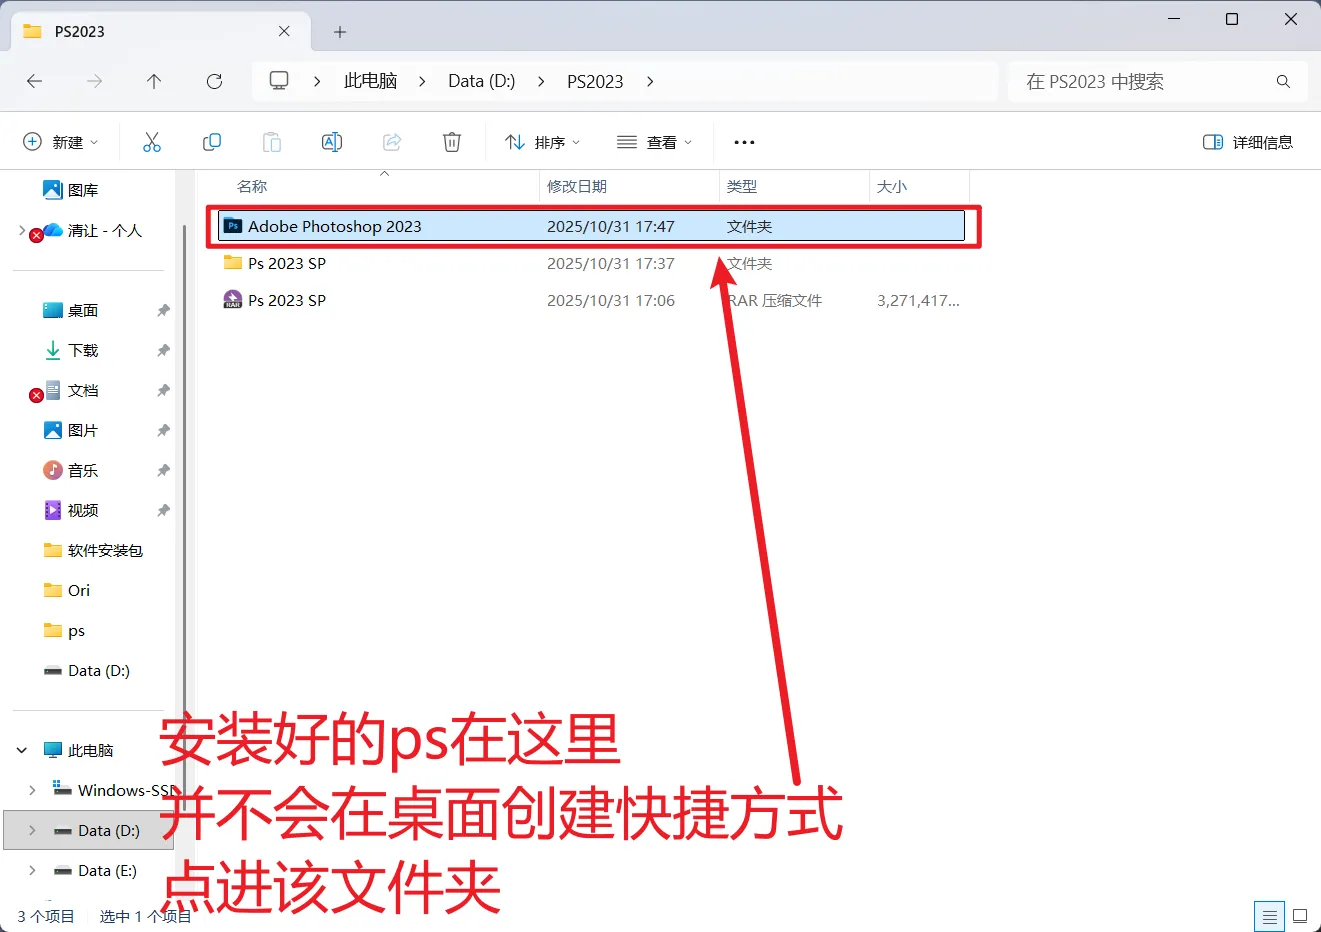The image size is (1321, 932).
Task: Go forward with the right arrow
Action: [95, 81]
